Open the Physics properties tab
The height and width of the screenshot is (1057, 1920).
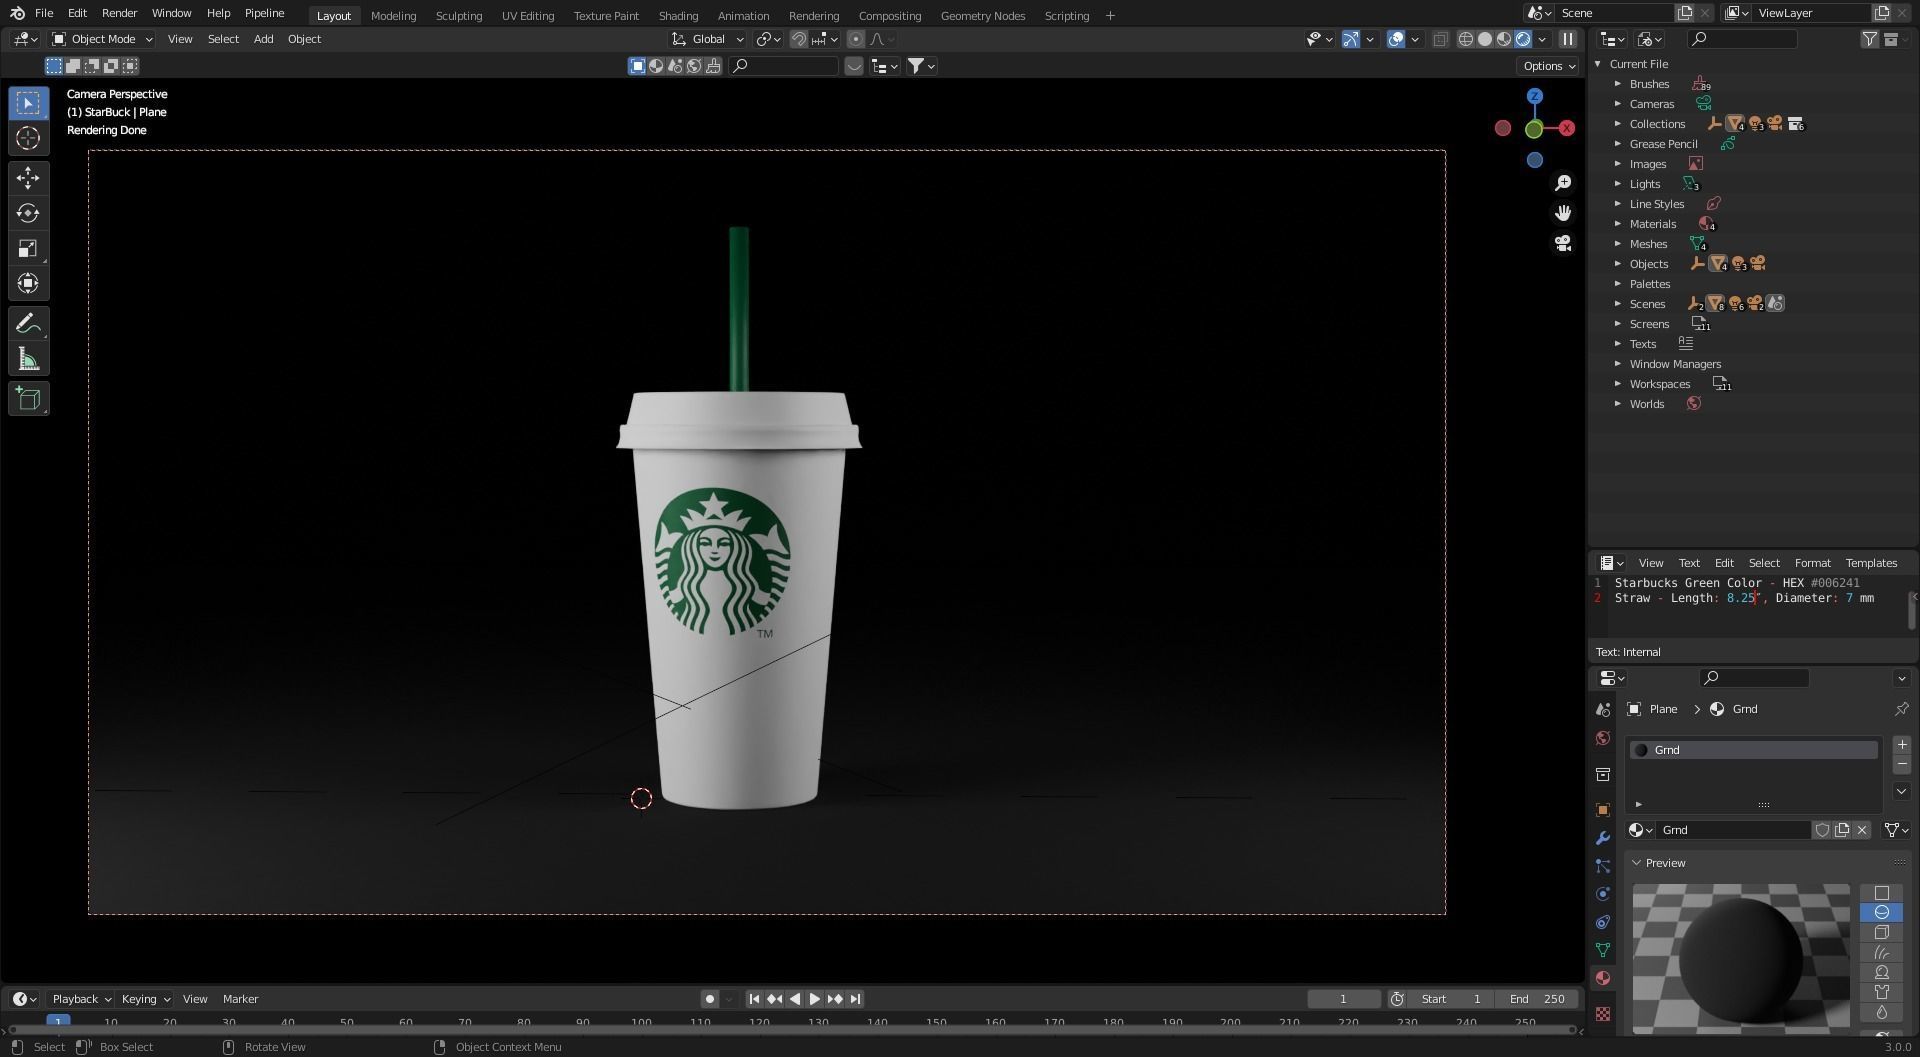pyautogui.click(x=1603, y=894)
